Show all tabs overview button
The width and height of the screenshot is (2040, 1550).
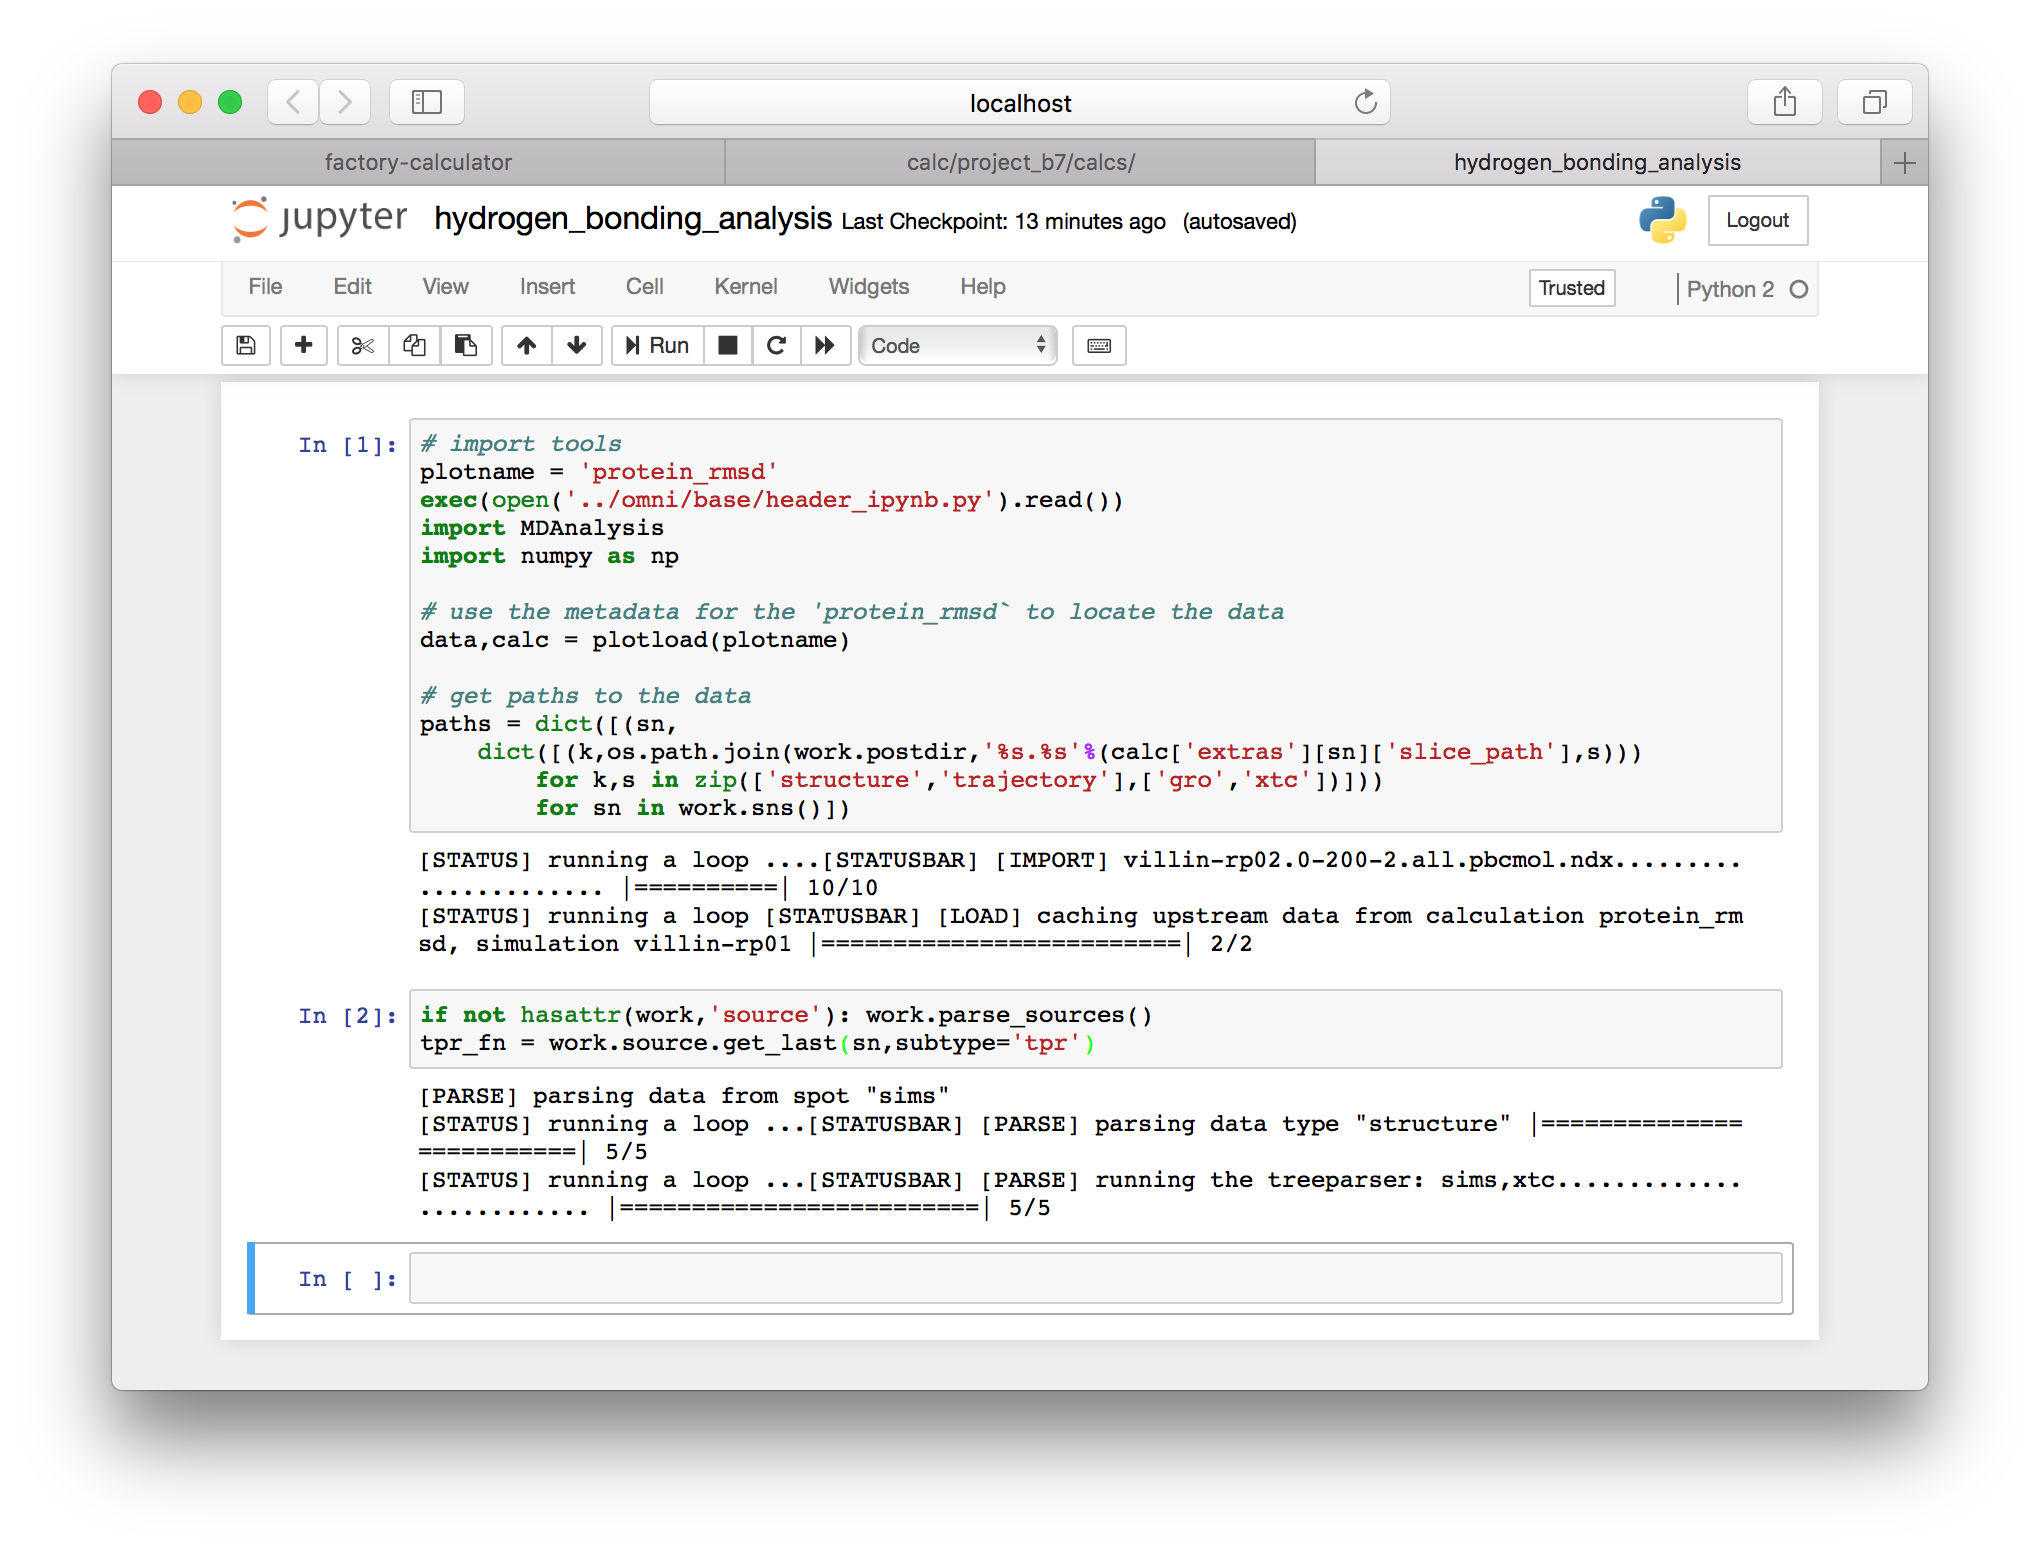[x=1875, y=102]
